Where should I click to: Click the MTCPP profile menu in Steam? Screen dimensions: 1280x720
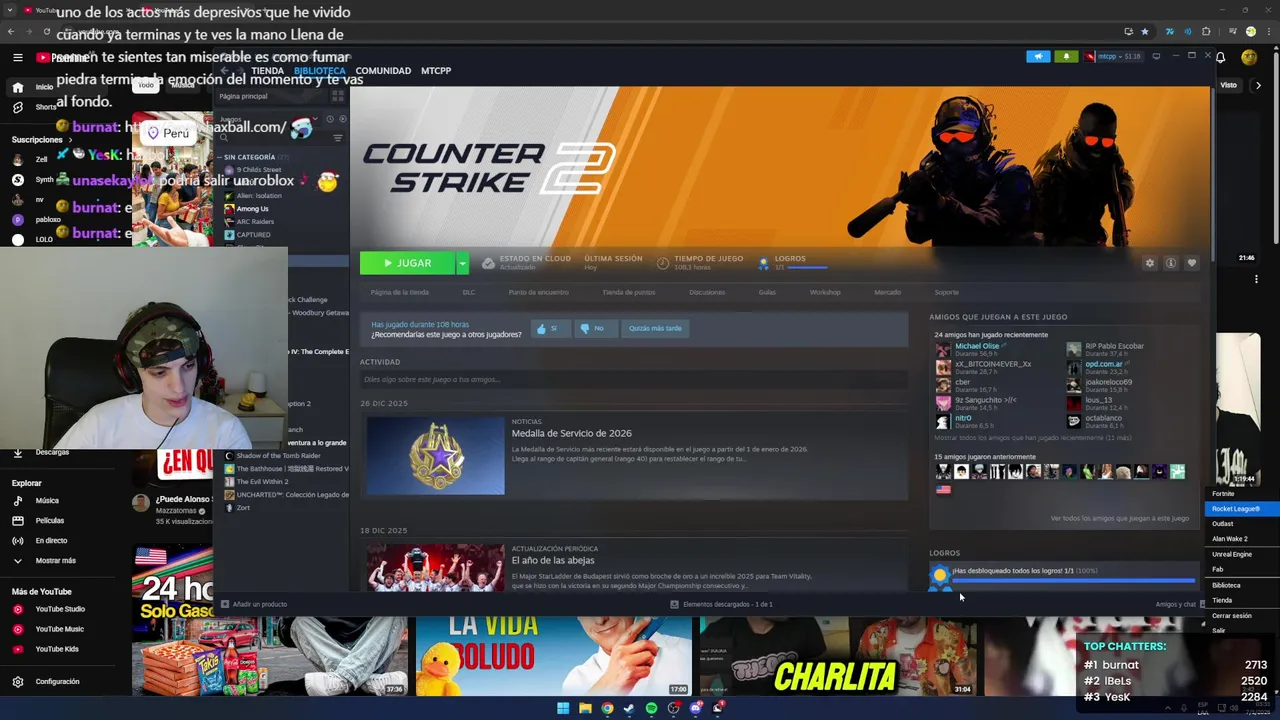(436, 71)
